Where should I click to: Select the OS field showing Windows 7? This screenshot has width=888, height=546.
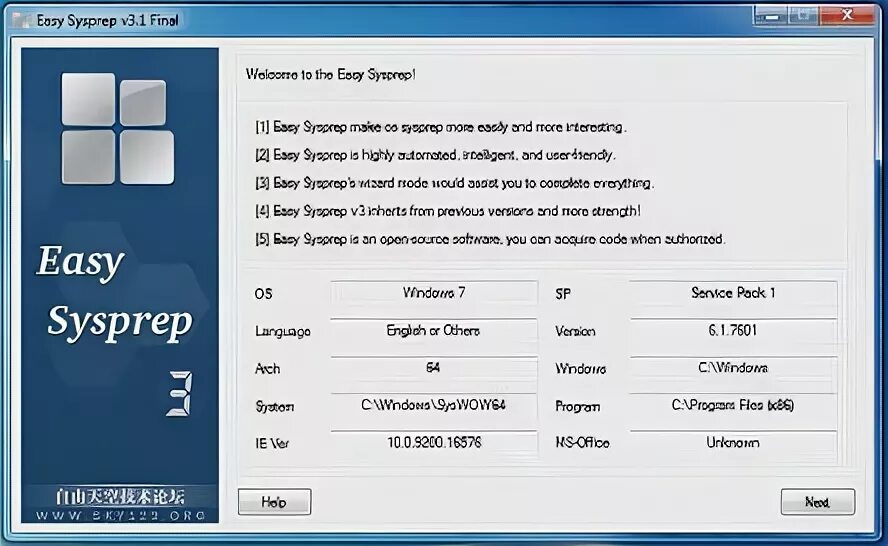point(434,293)
